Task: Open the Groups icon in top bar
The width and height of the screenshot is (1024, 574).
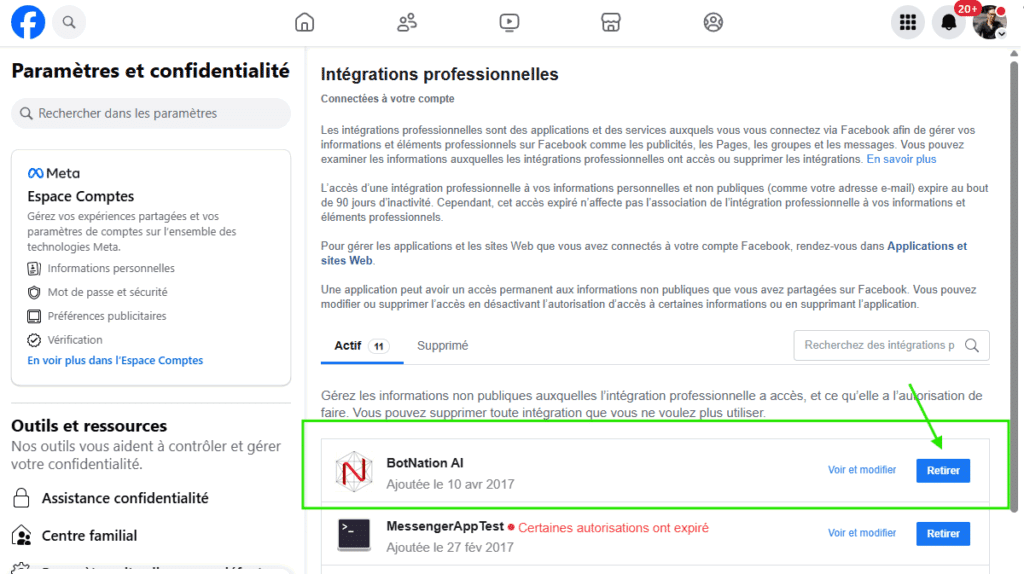Action: pyautogui.click(x=713, y=22)
